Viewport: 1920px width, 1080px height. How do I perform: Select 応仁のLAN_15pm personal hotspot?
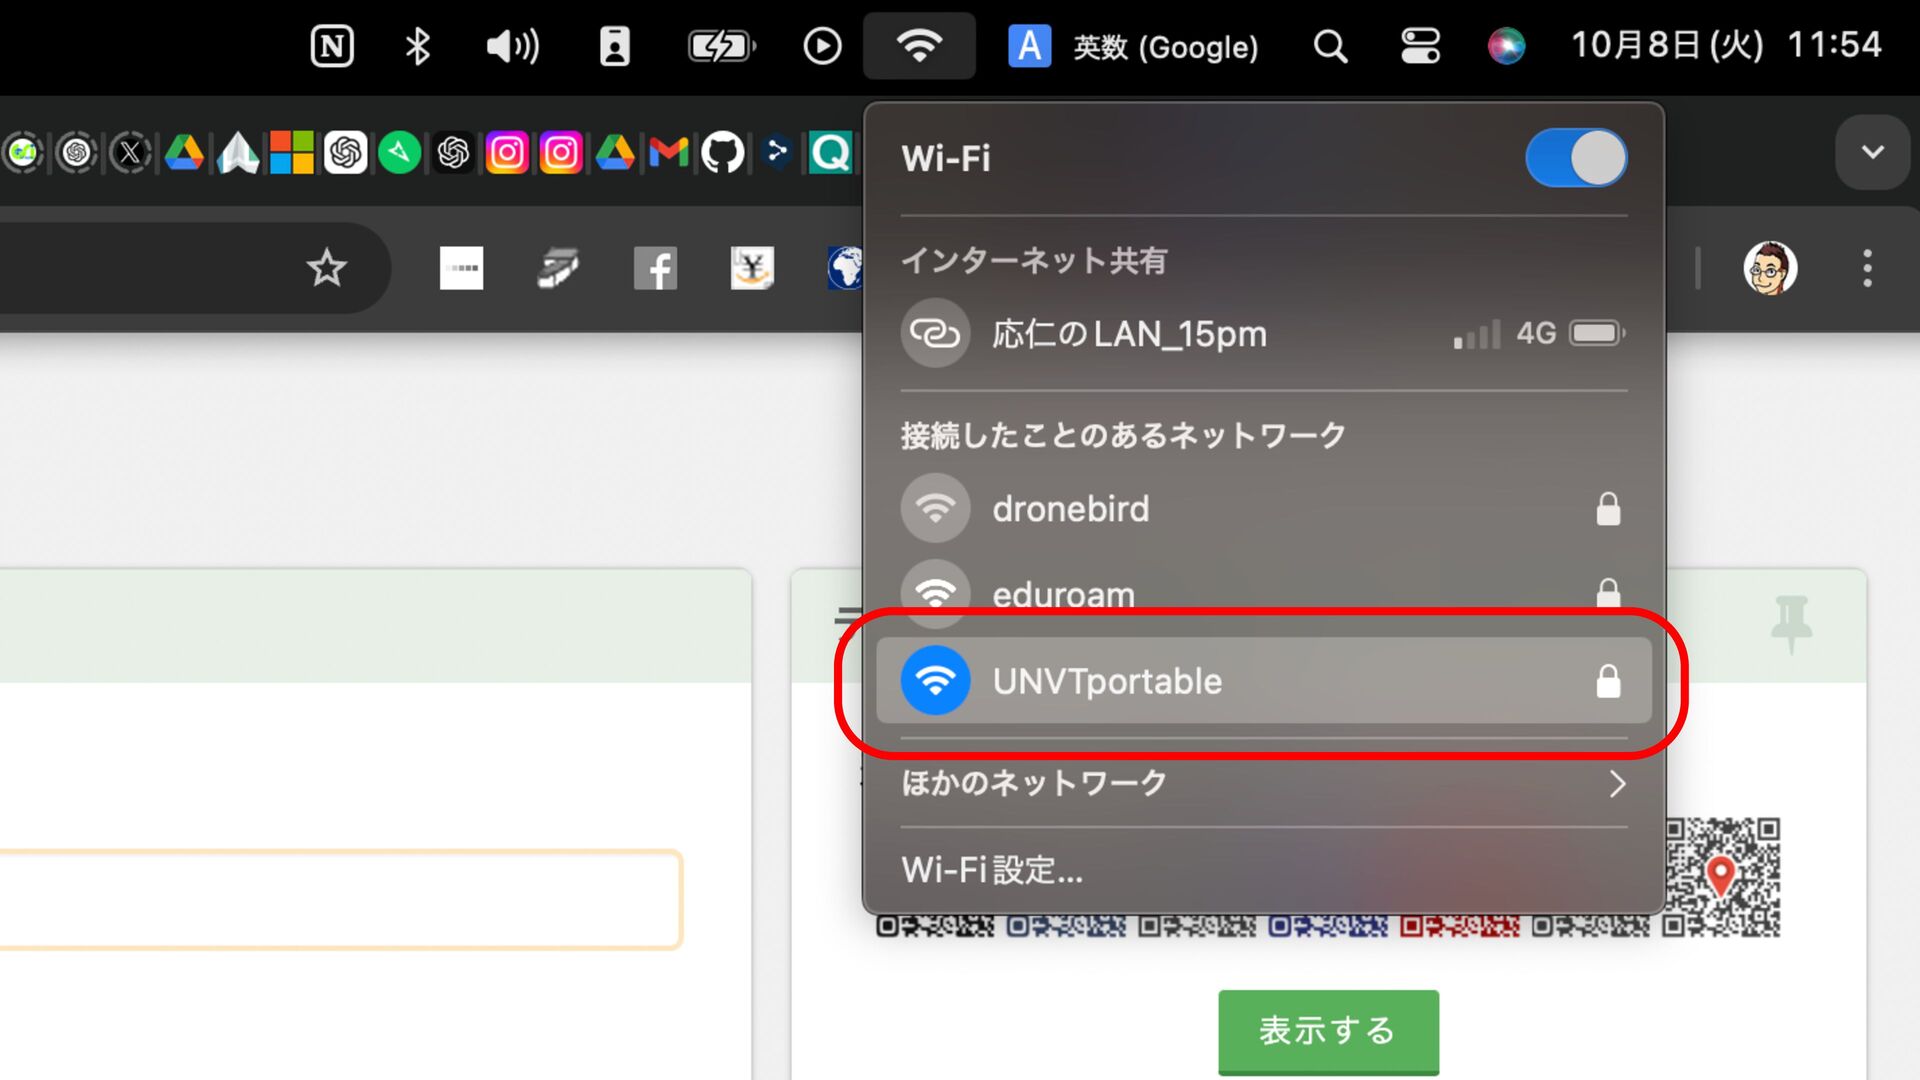(x=1128, y=333)
